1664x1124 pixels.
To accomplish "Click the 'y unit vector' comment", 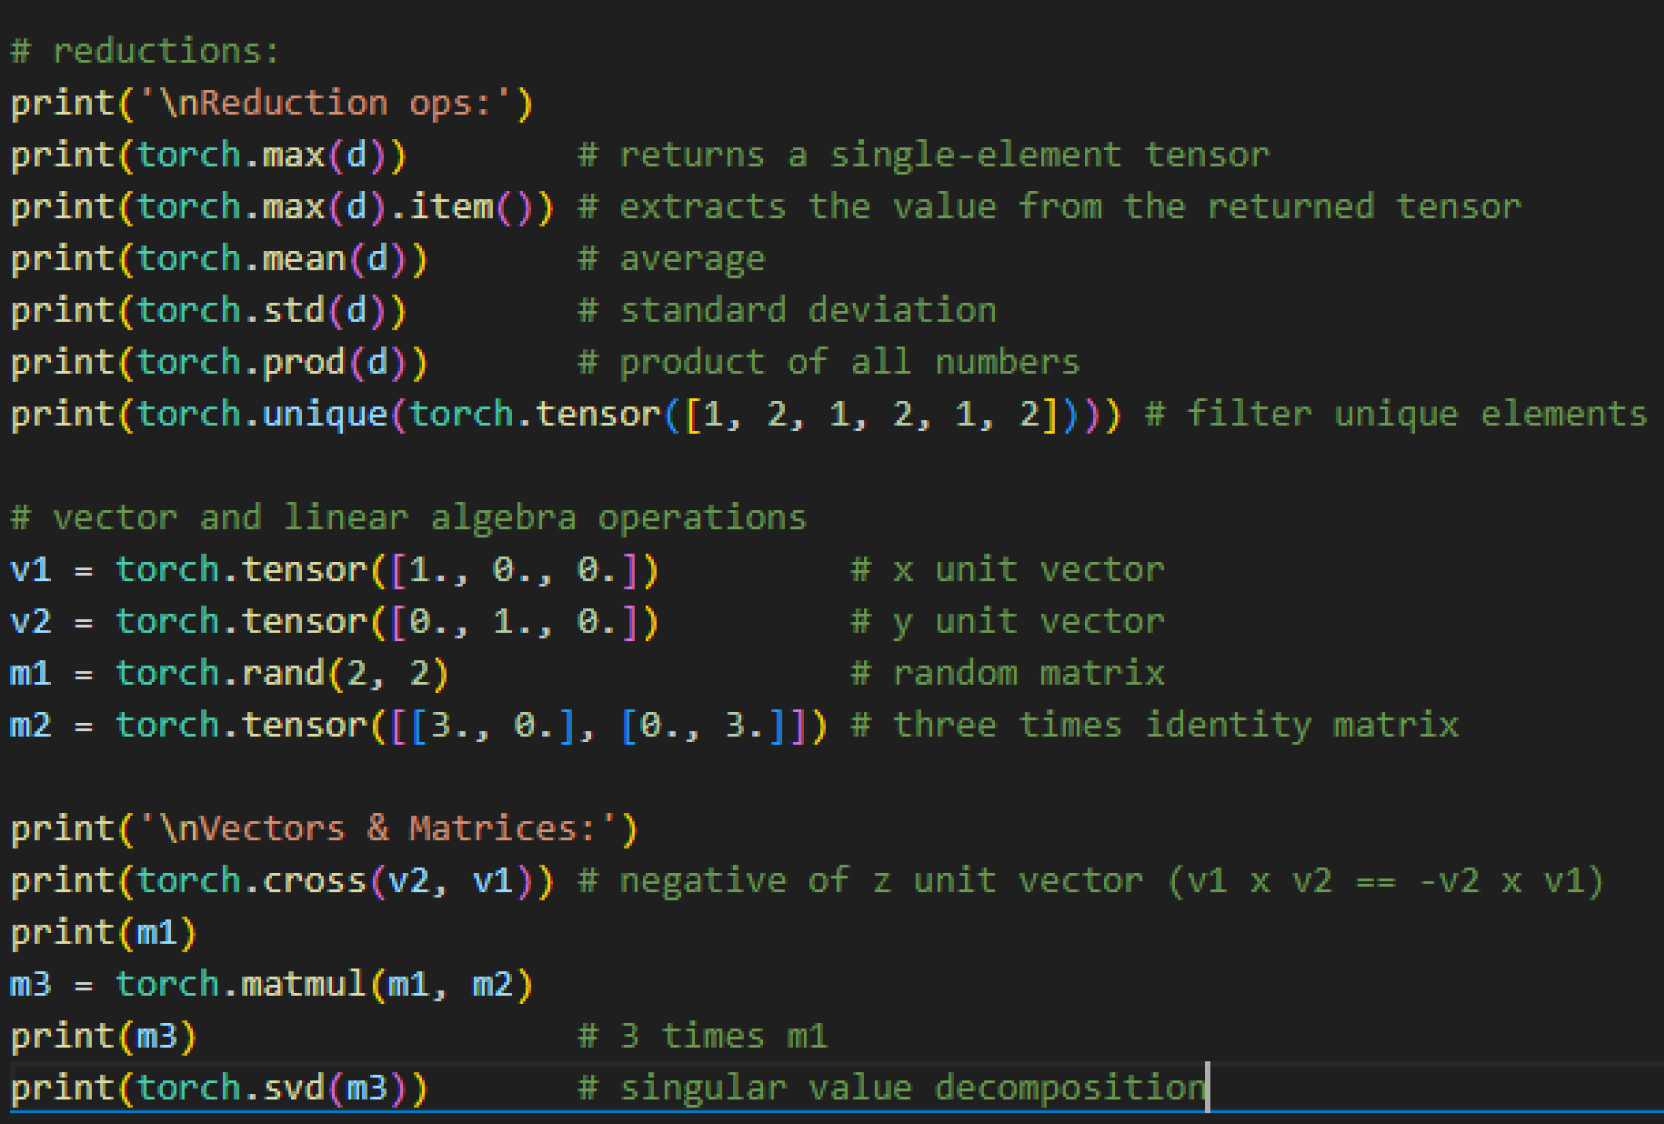I will [1028, 622].
